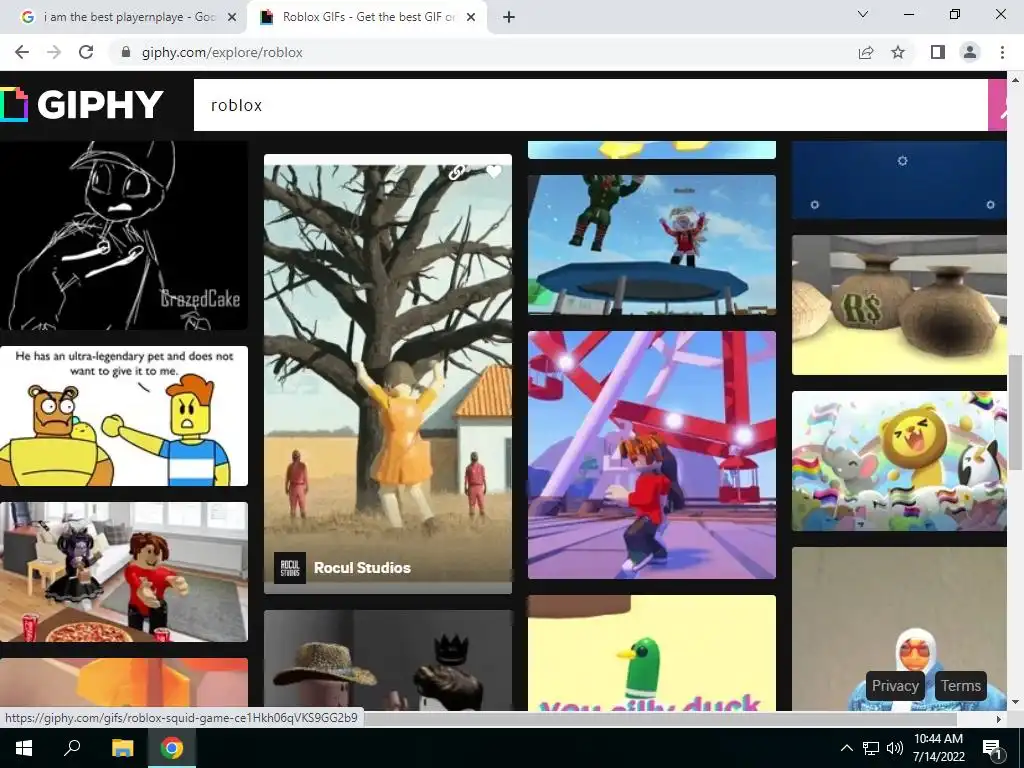Open Windows Start menu
Screen dimensions: 1024x768
24,748
